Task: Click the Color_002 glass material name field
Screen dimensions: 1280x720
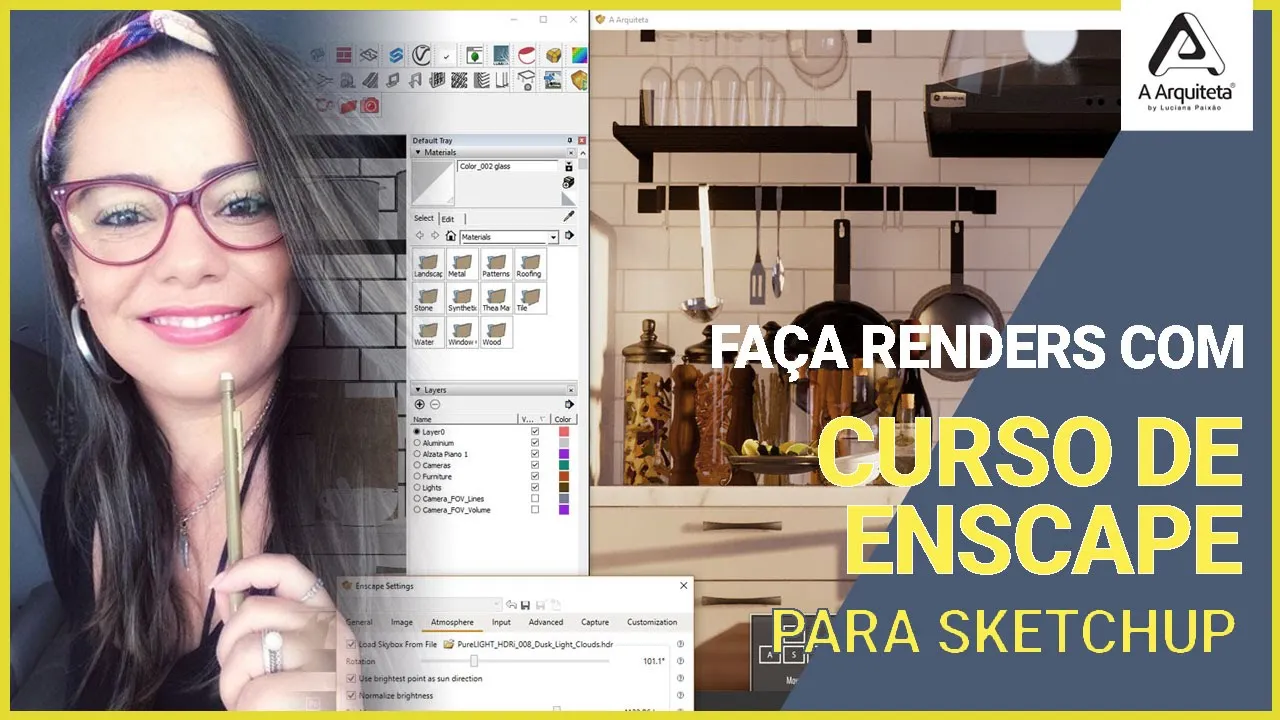Action: click(x=507, y=167)
